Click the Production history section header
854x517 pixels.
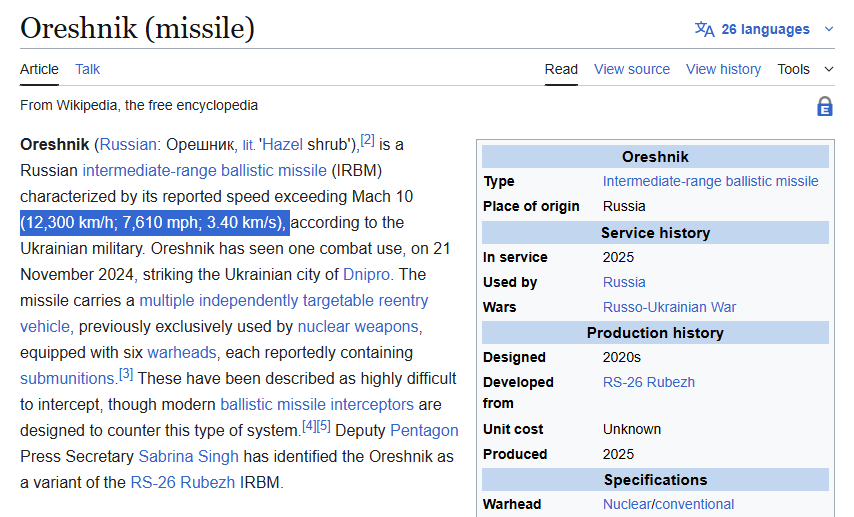pyautogui.click(x=655, y=333)
